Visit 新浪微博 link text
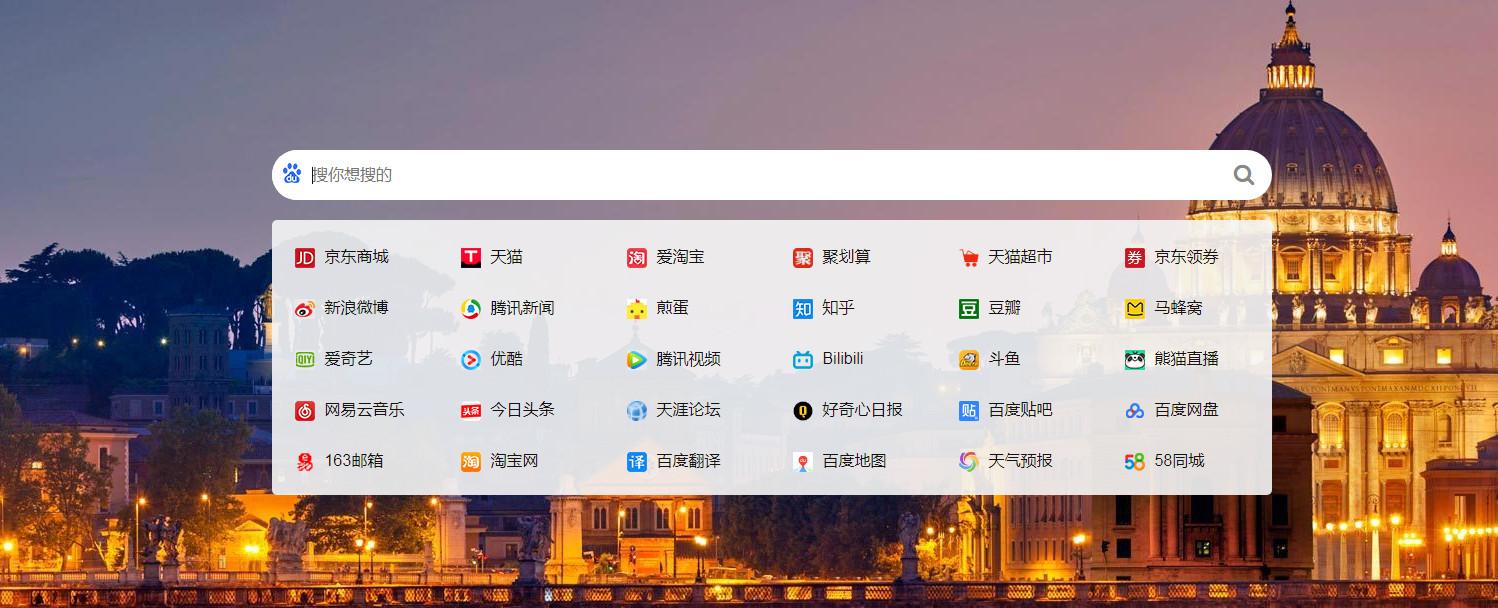 (357, 308)
